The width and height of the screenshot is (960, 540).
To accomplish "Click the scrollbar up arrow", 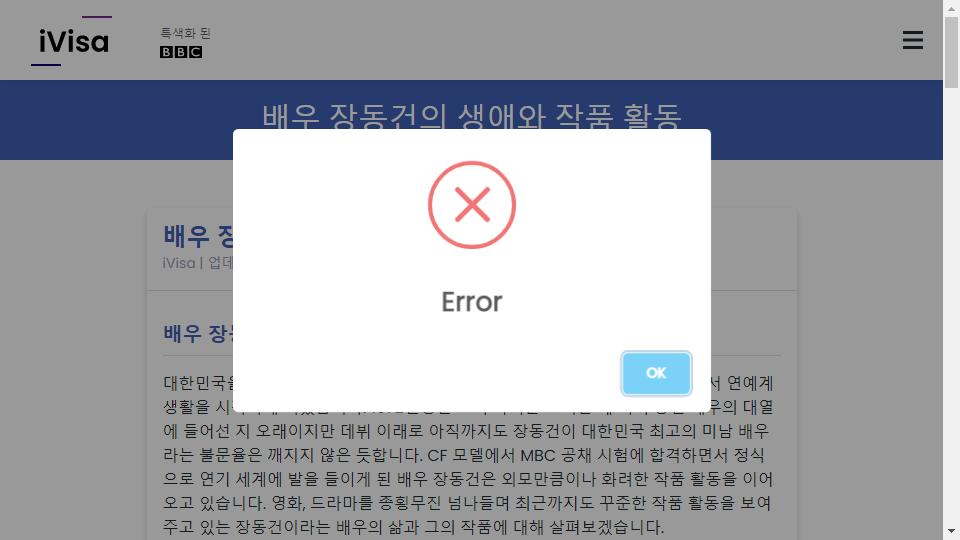I will [951, 8].
